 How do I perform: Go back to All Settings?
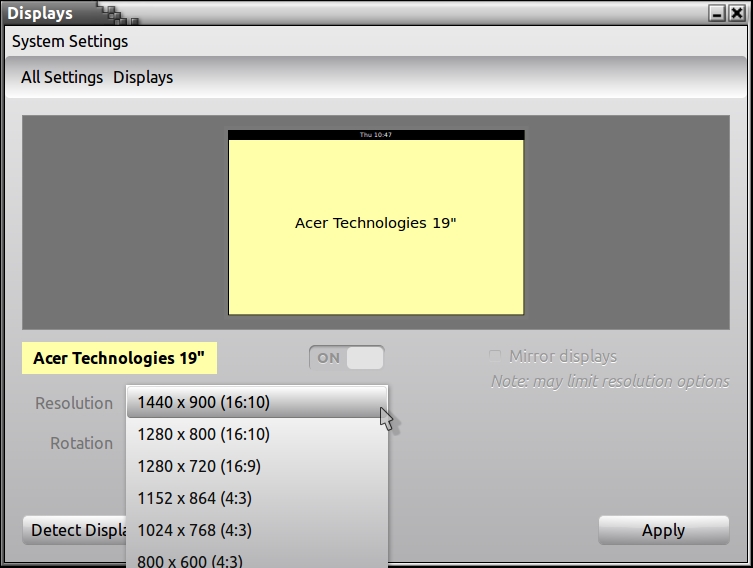pos(62,77)
